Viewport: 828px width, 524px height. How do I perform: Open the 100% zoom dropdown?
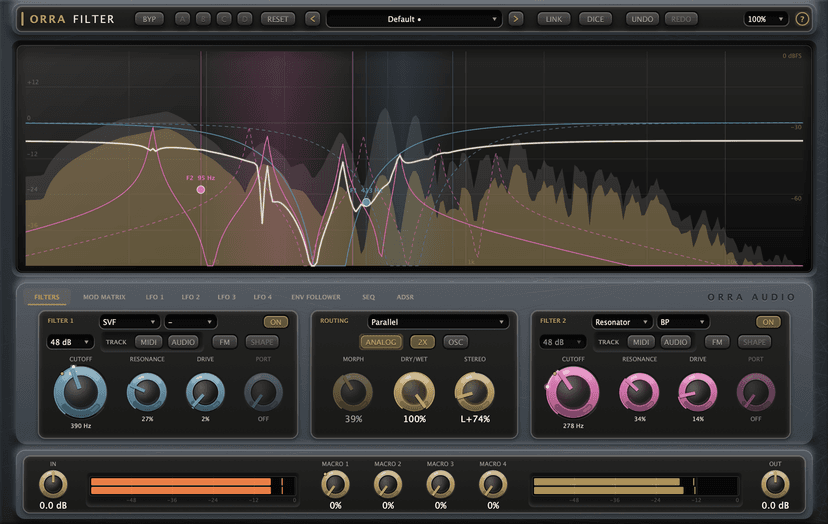coord(766,19)
